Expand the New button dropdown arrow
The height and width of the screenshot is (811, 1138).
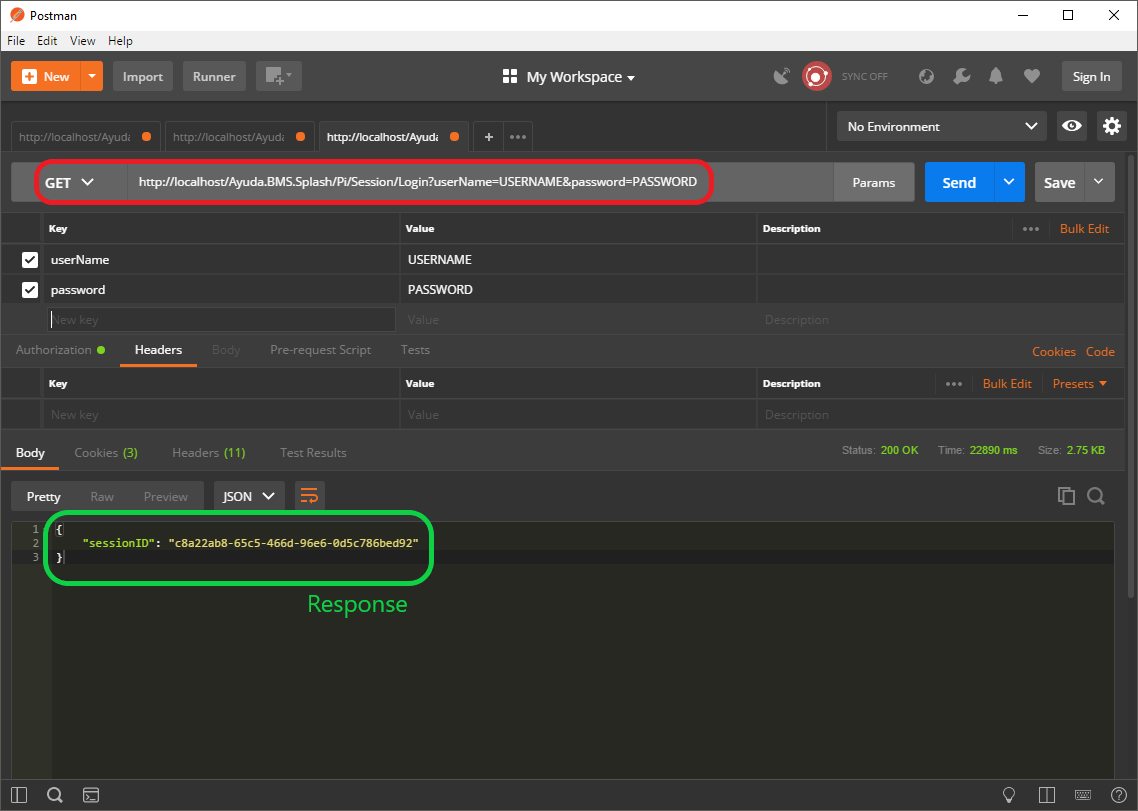tap(92, 76)
